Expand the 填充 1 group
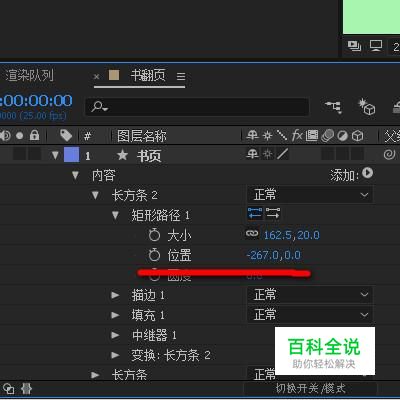This screenshot has height=400, width=400. click(115, 315)
